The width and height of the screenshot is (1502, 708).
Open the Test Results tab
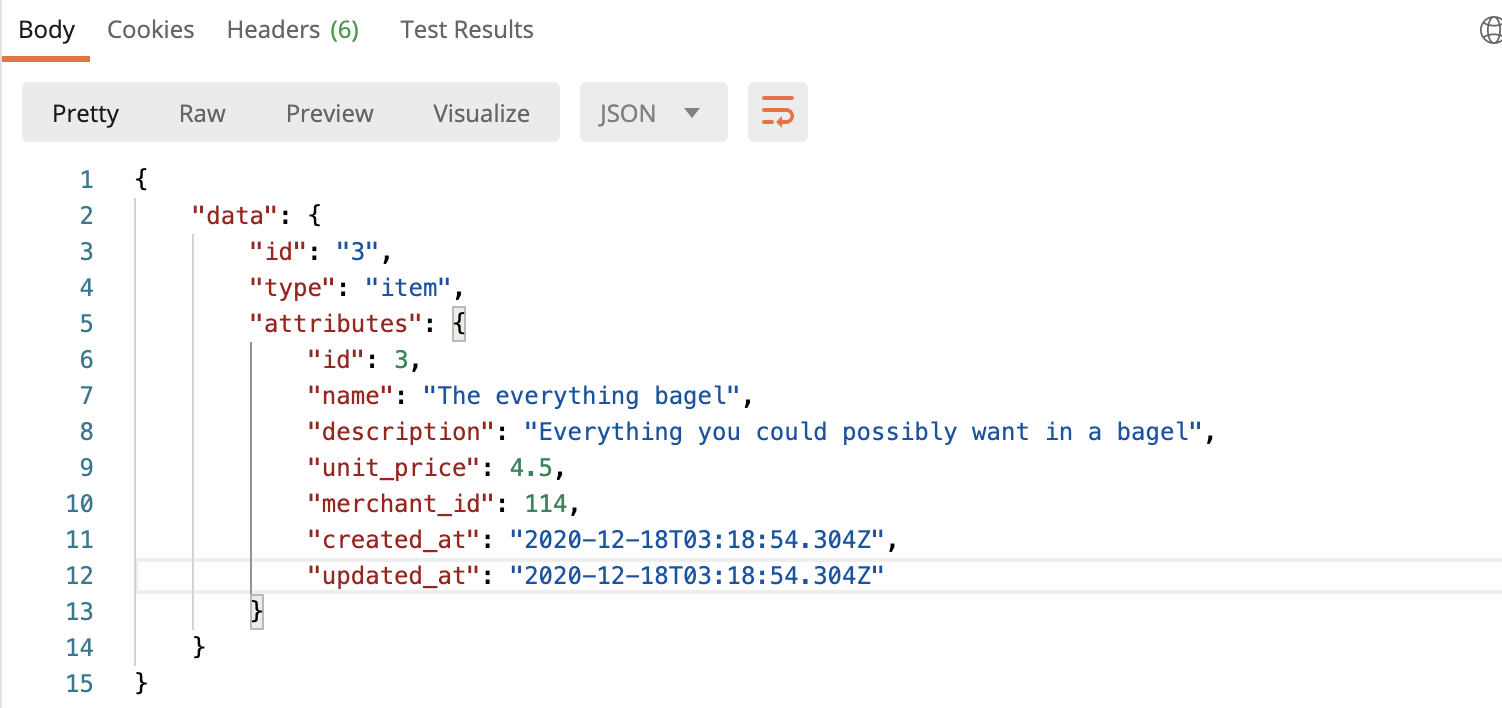click(467, 30)
